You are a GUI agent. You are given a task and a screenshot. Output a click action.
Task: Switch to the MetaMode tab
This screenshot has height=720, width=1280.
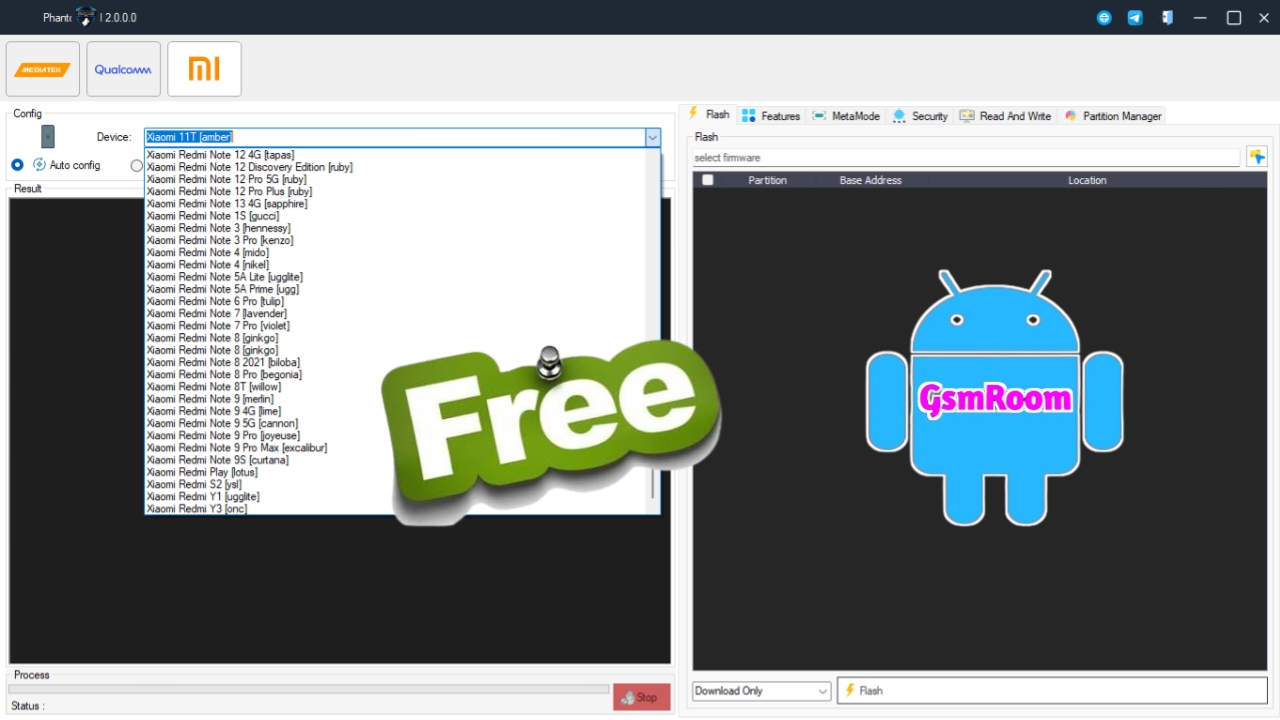tap(846, 116)
